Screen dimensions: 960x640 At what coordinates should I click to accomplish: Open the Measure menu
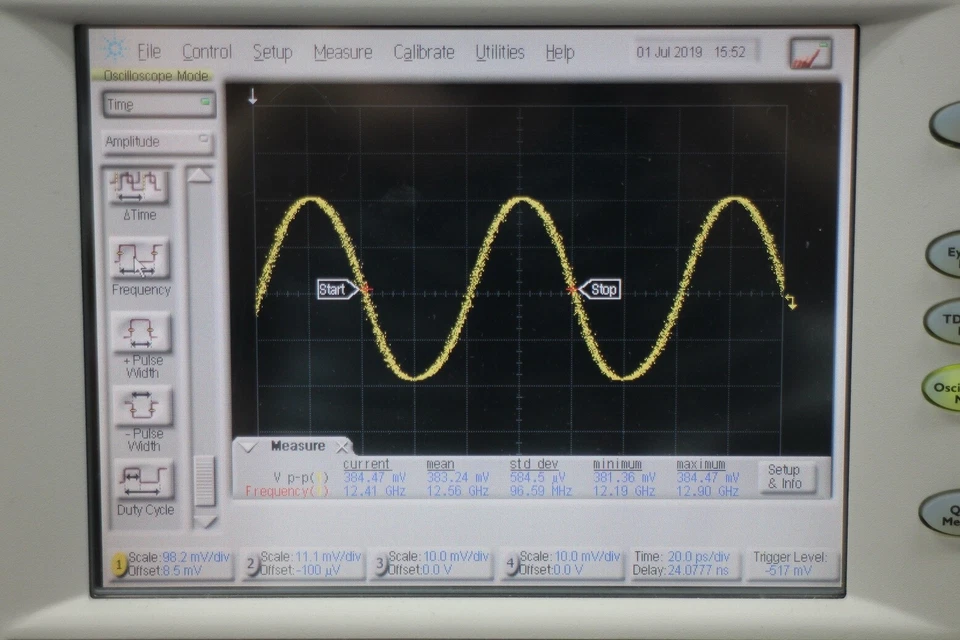[x=343, y=51]
